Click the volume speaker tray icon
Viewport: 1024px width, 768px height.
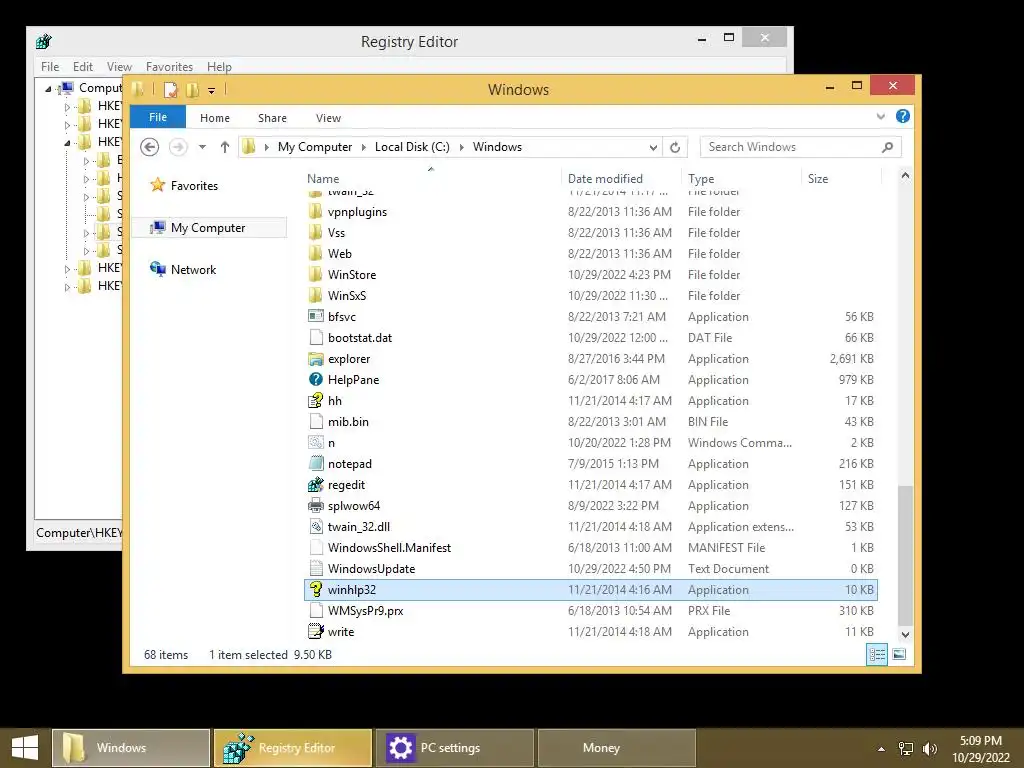click(930, 748)
